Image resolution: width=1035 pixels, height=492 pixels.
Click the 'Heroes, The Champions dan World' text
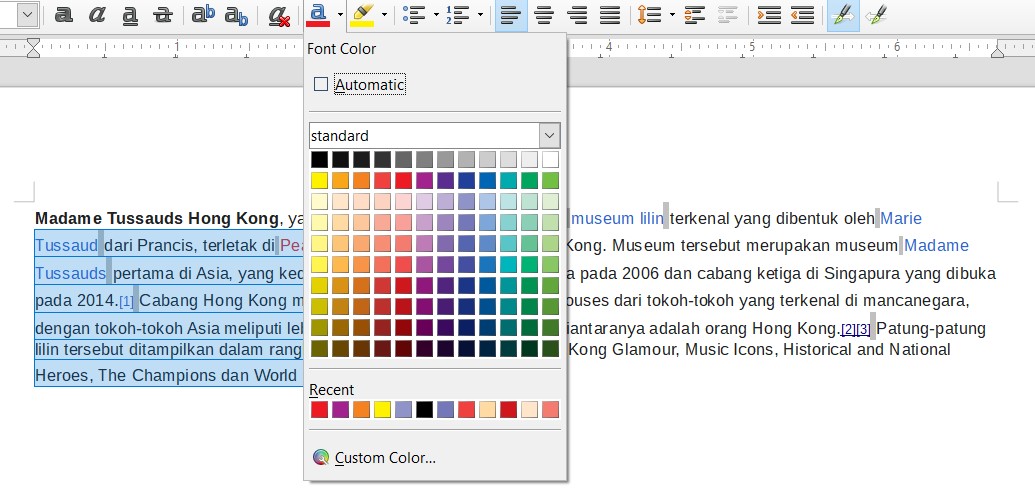[166, 376]
